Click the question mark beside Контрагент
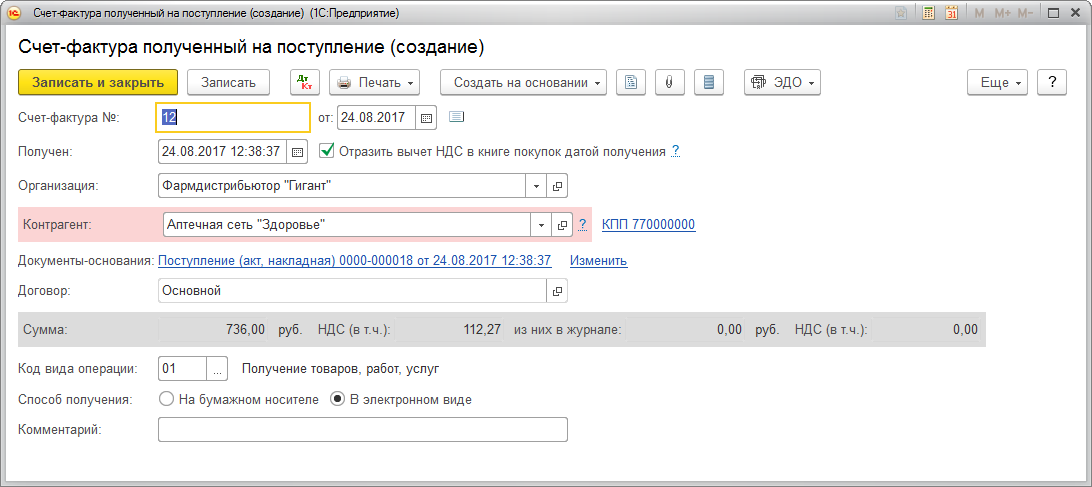 tap(584, 224)
